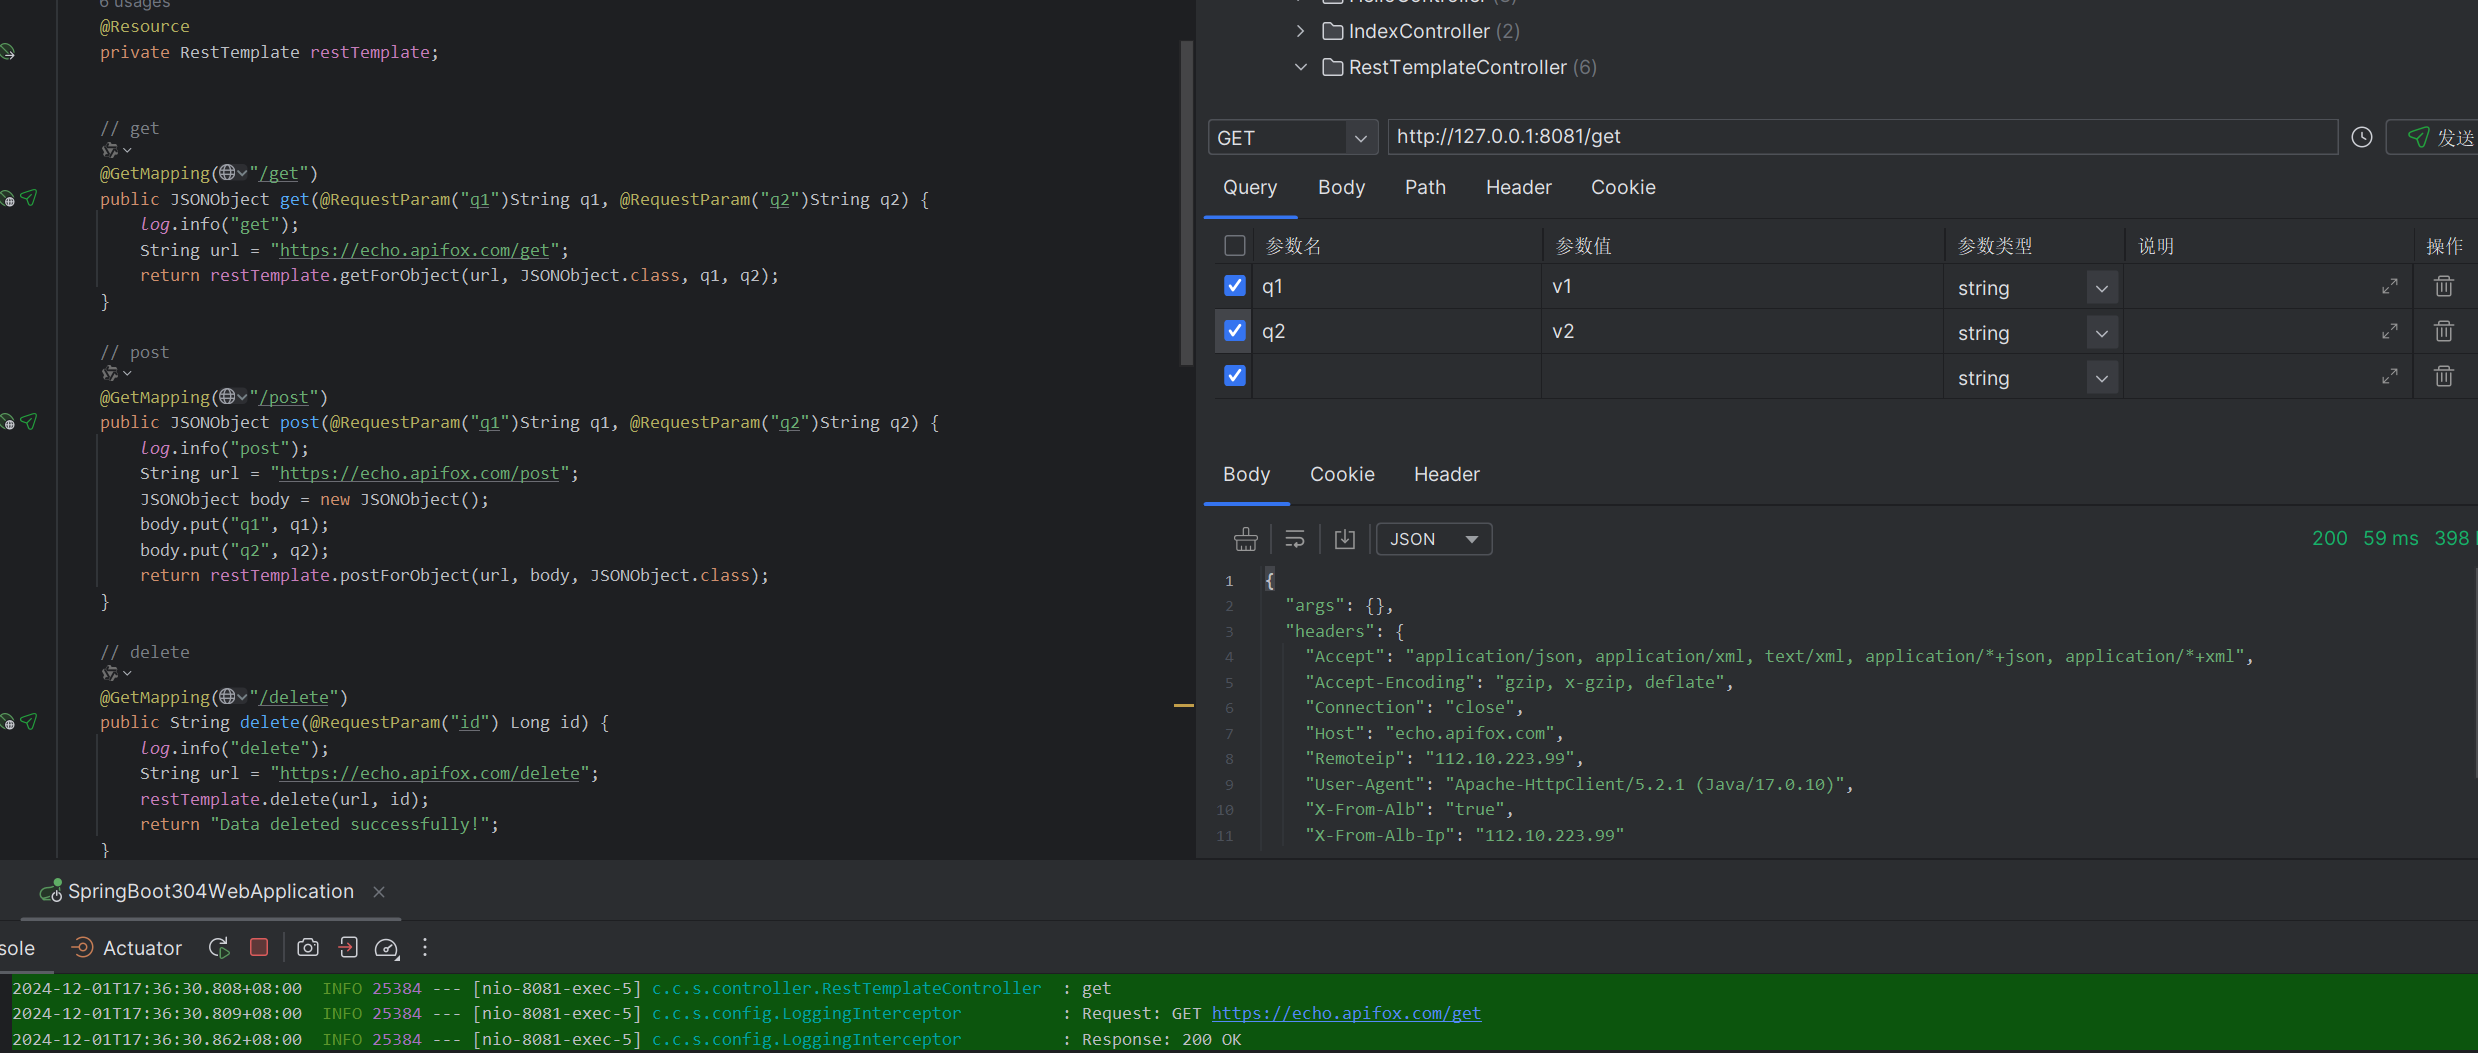This screenshot has height=1053, width=2478.
Task: Click the request URL input field
Action: click(1862, 137)
